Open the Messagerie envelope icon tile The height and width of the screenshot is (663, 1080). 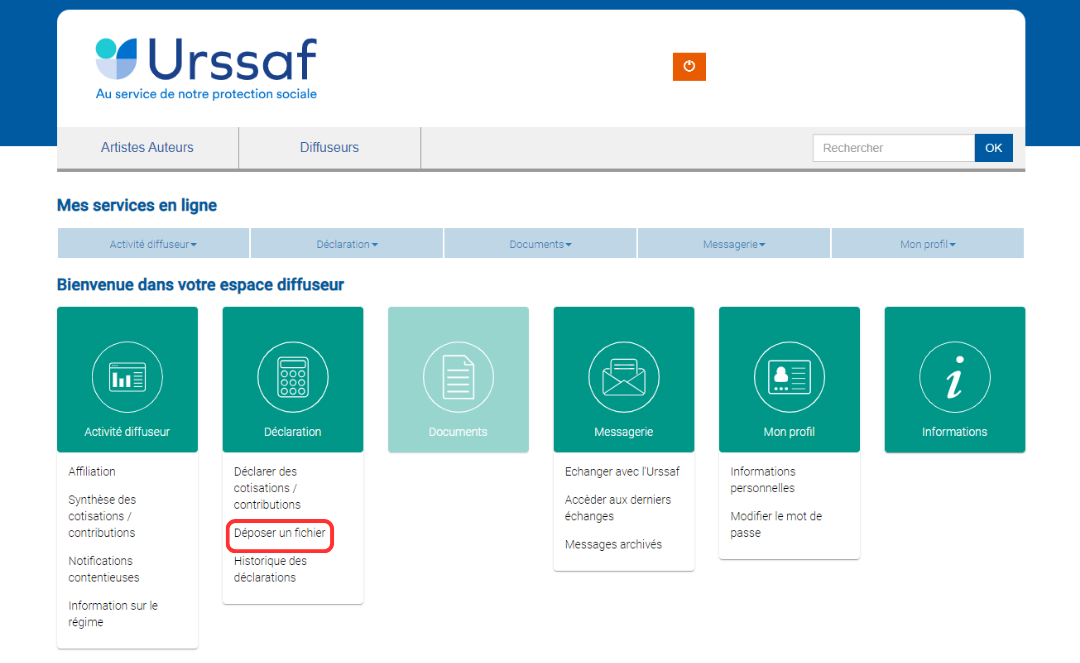pyautogui.click(x=623, y=379)
